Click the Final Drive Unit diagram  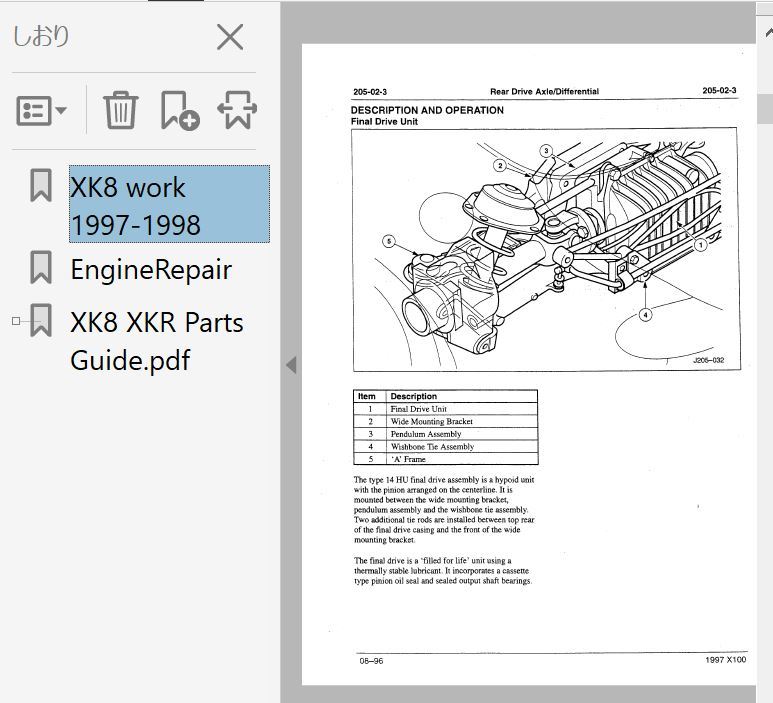click(546, 249)
